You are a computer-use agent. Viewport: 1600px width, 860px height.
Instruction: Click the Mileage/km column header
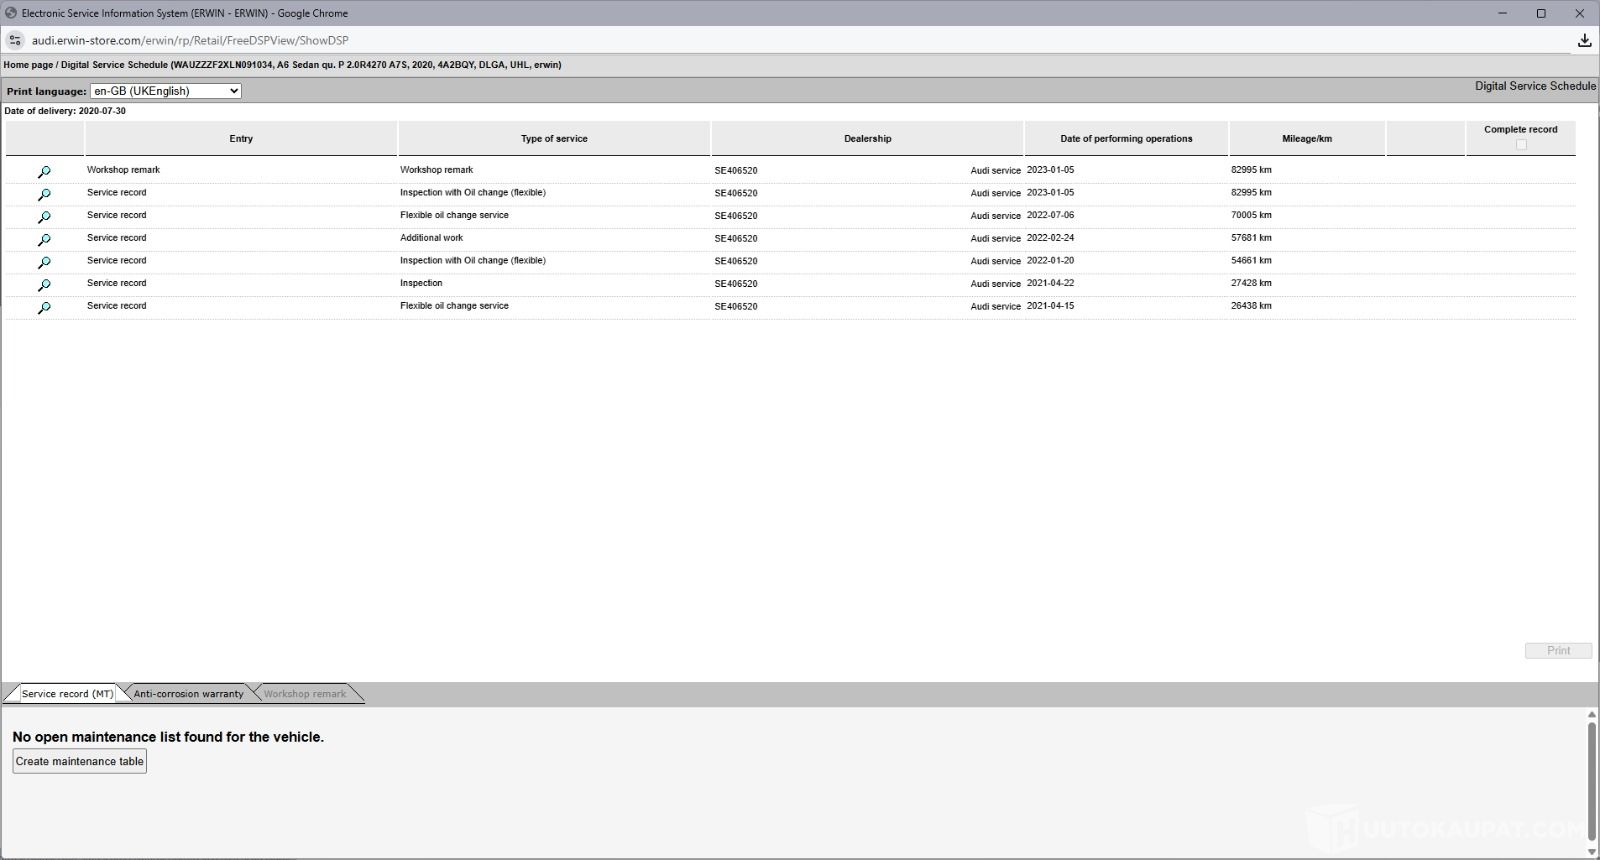1306,139
